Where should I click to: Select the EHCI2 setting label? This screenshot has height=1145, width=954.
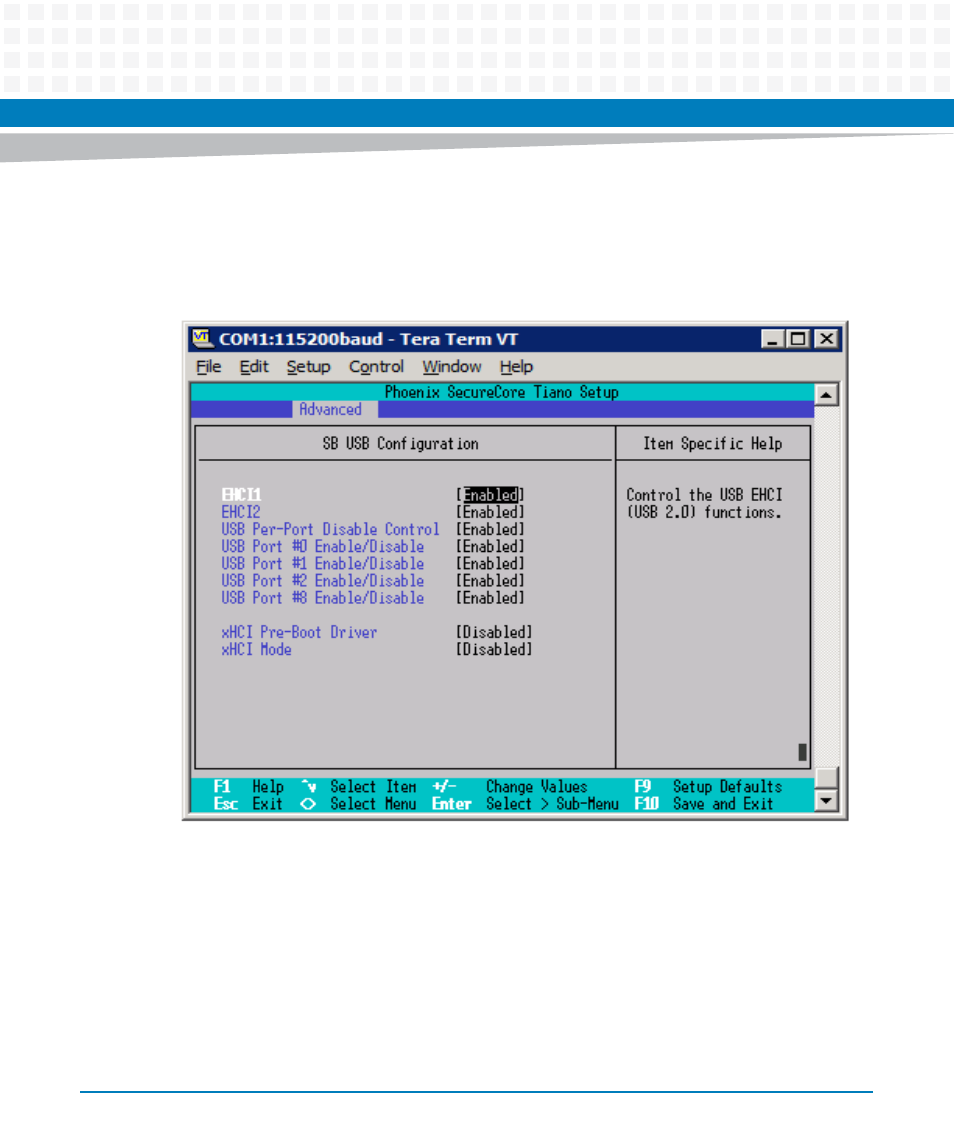[x=241, y=513]
